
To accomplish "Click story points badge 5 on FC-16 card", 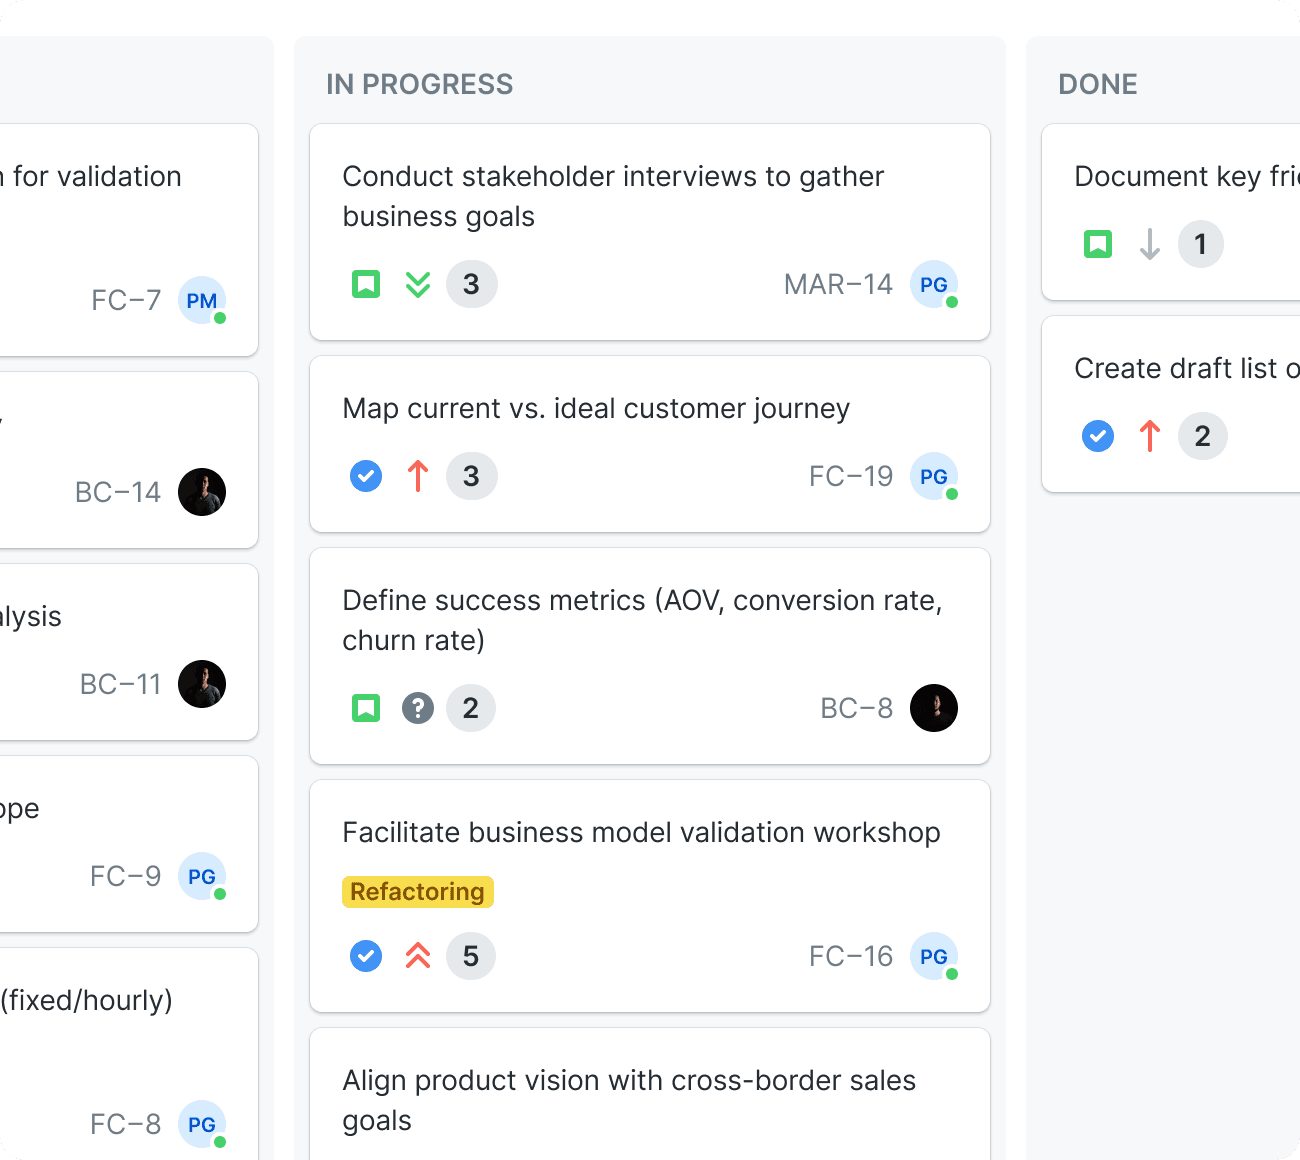I will coord(471,956).
